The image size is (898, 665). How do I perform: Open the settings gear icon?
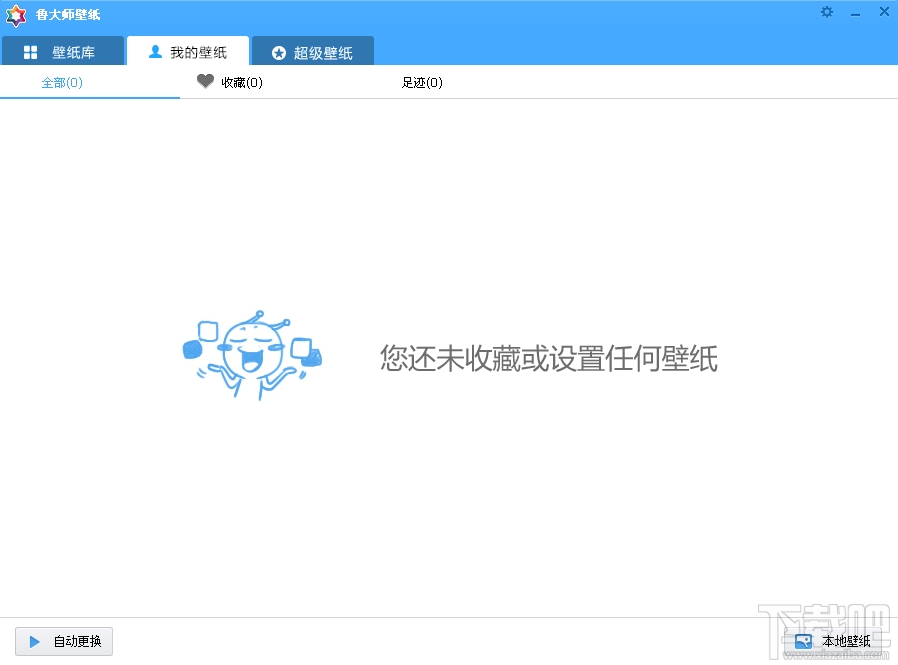[826, 12]
